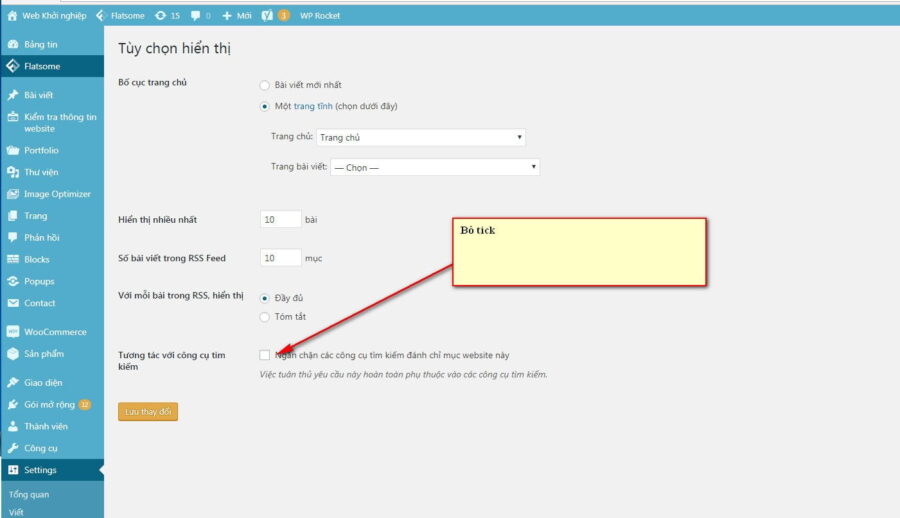900x518 pixels.
Task: Select the Tóm tắt radio option
Action: click(x=264, y=317)
